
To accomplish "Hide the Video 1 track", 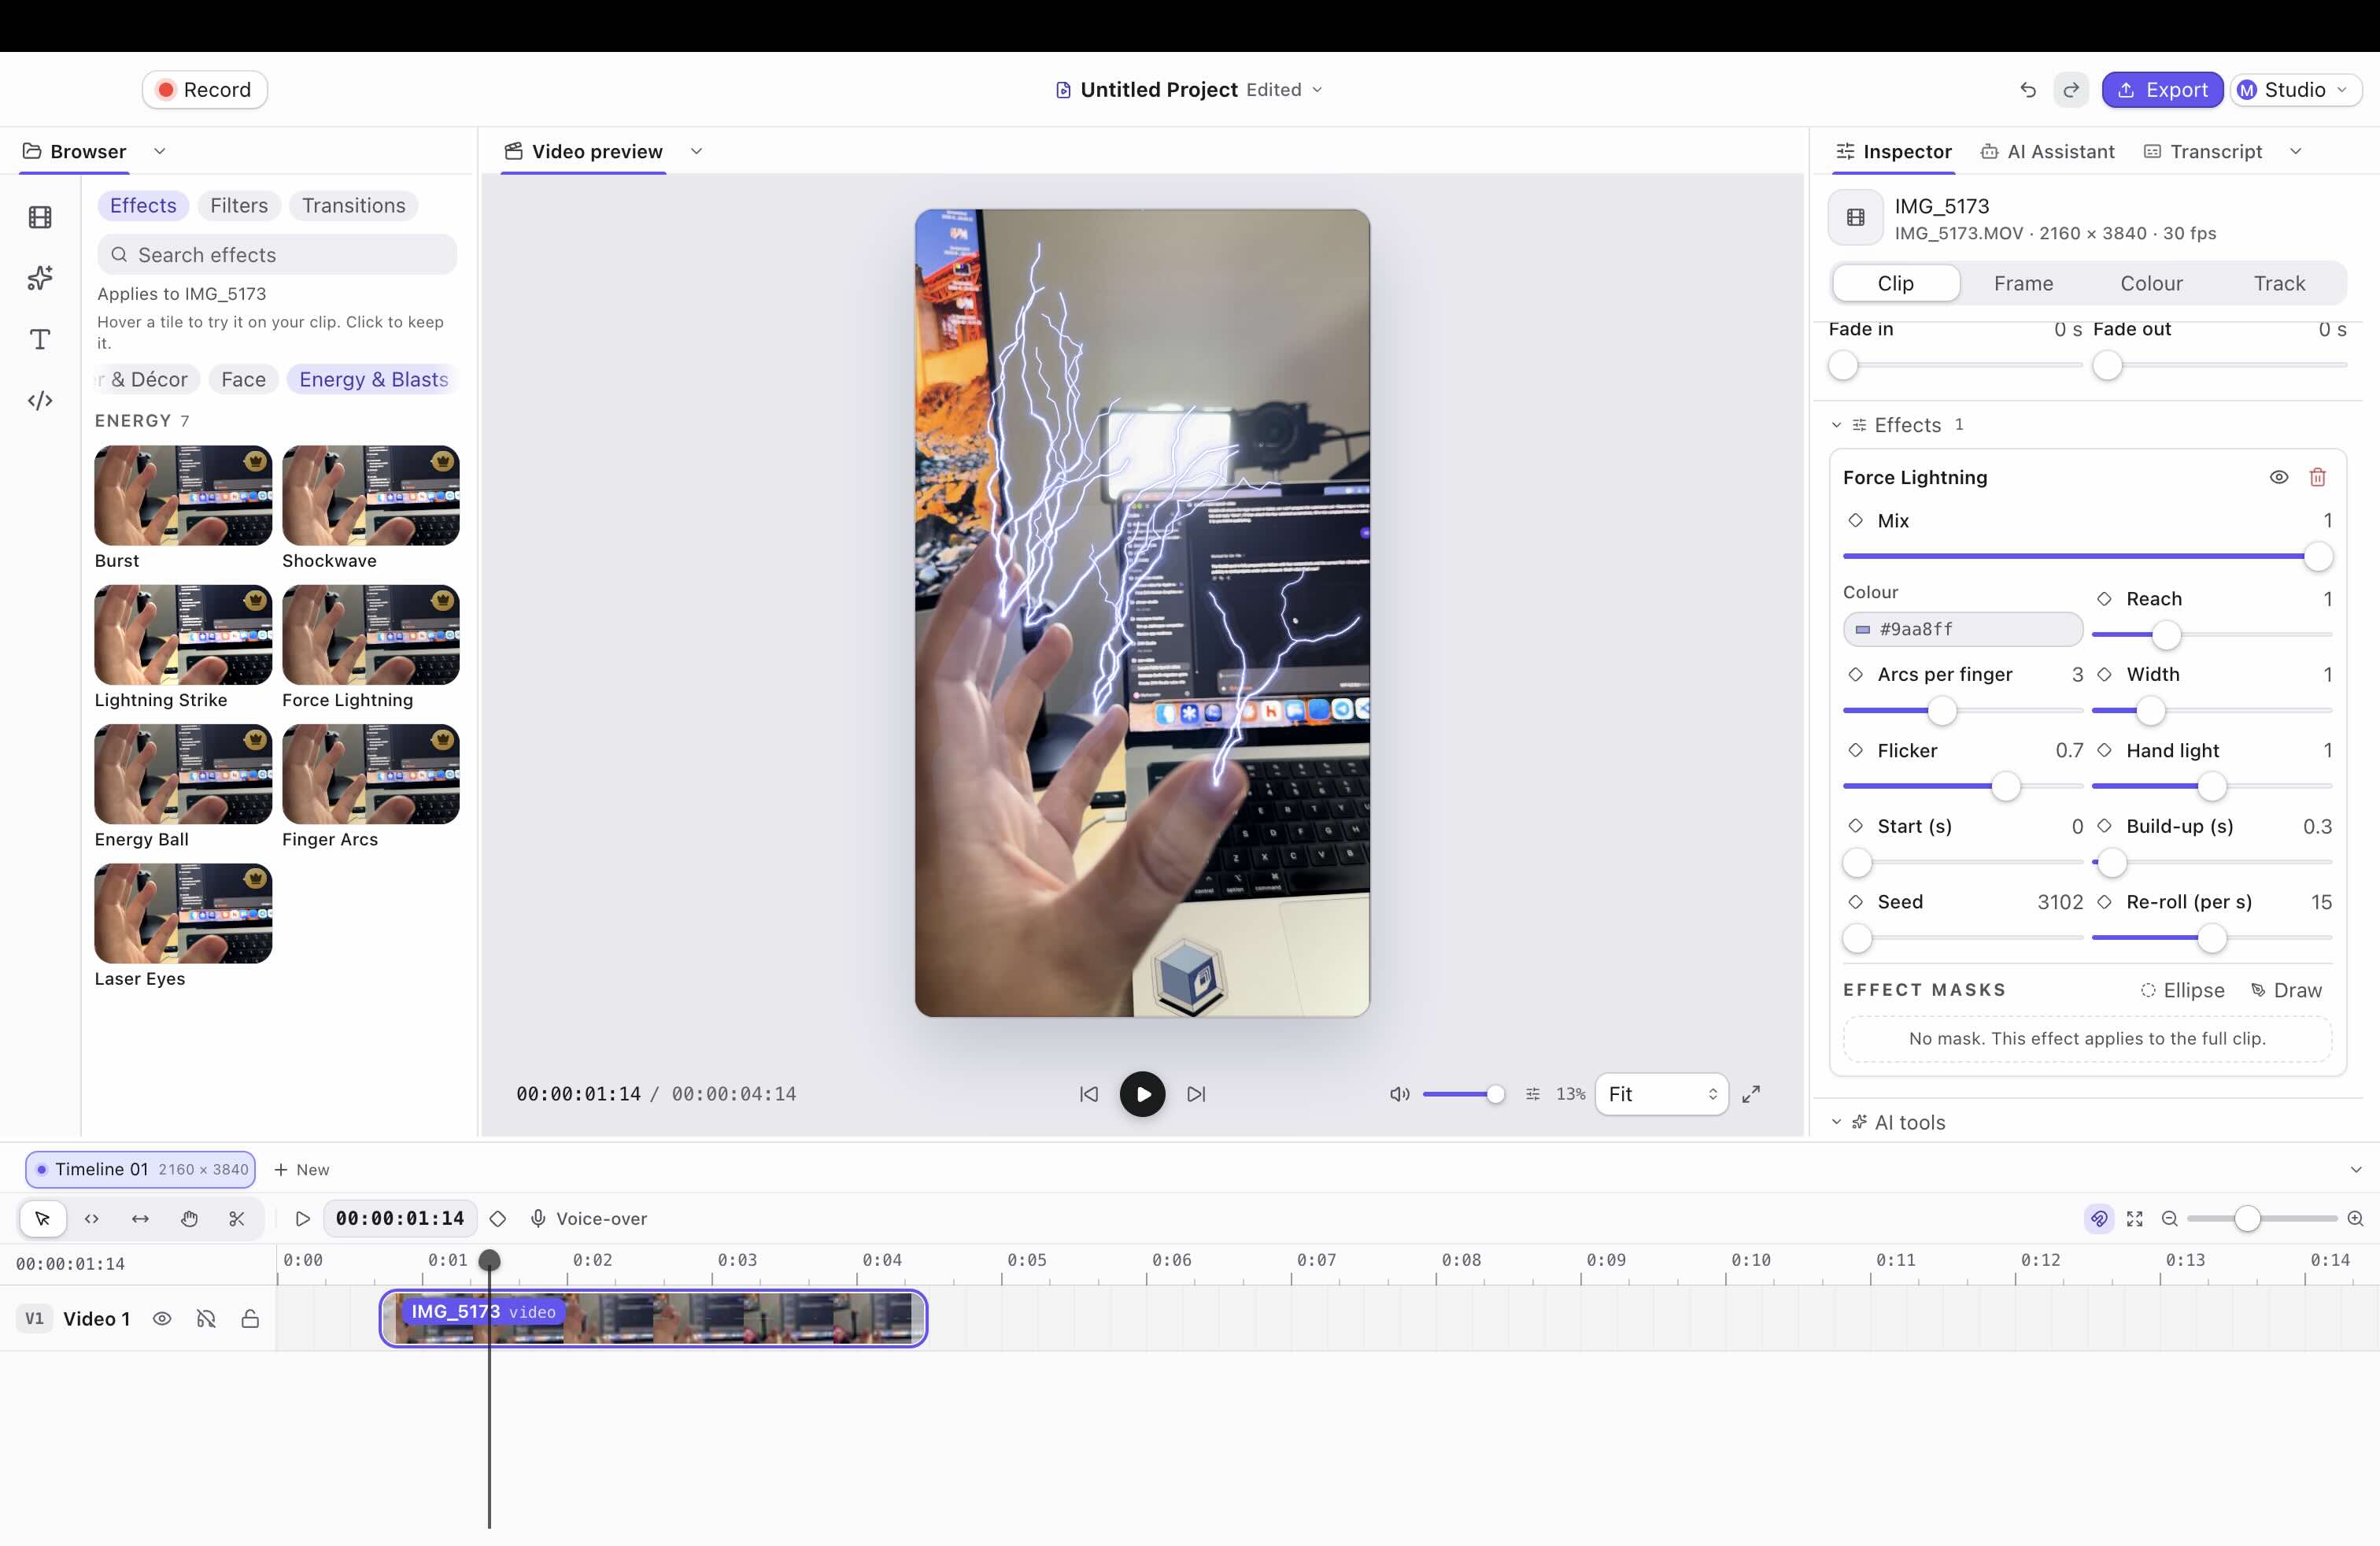I will pos(162,1318).
